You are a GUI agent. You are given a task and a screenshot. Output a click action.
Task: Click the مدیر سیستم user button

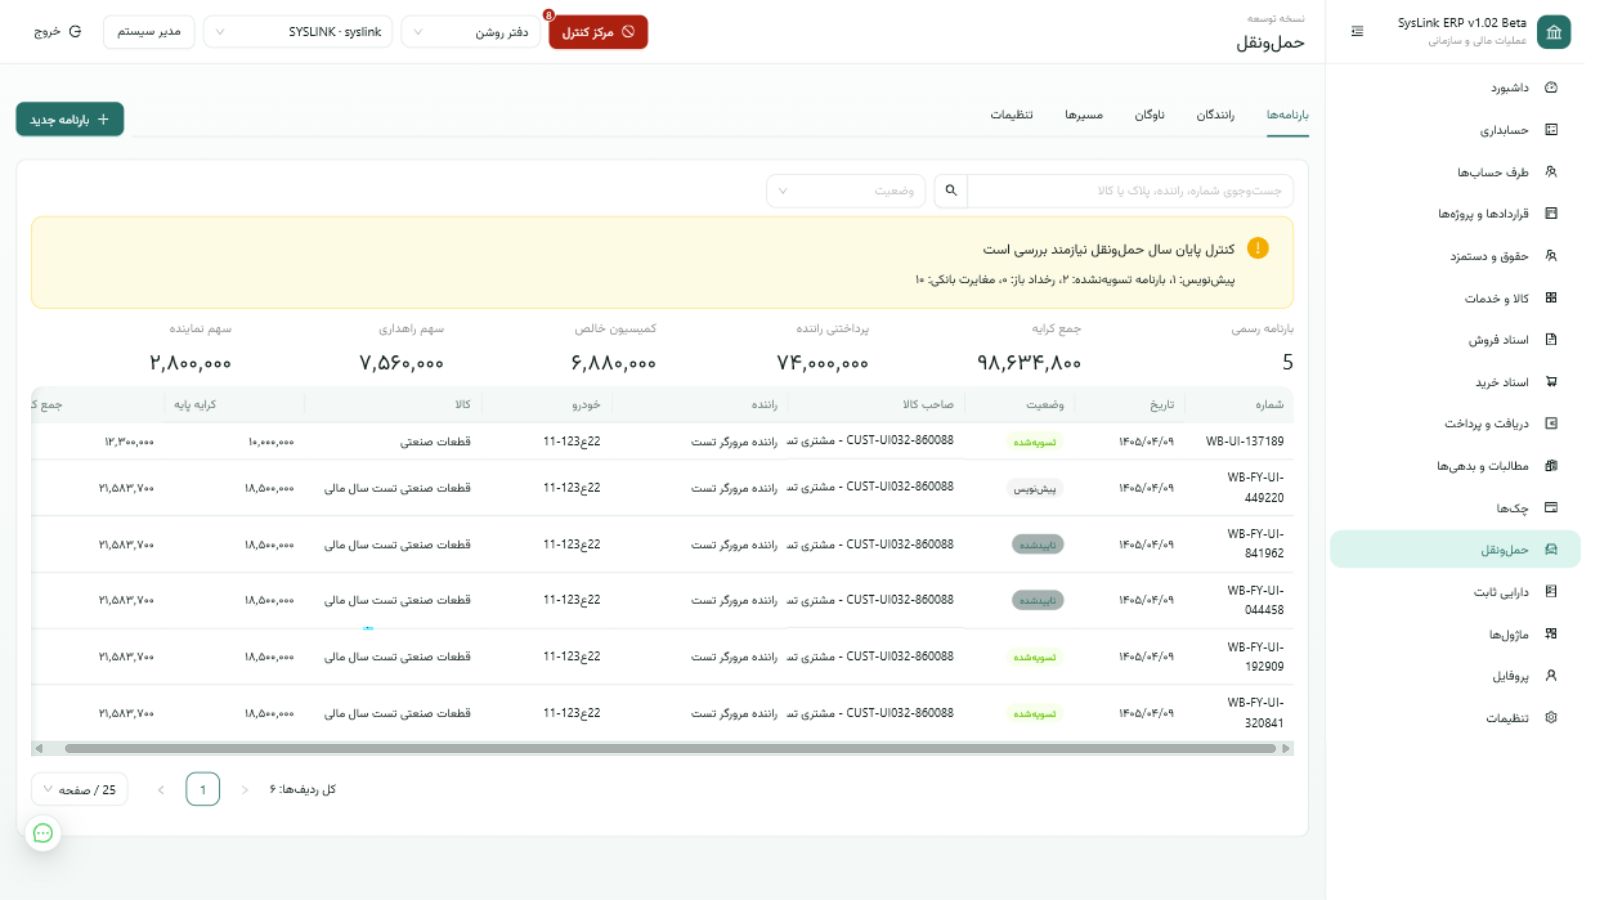[149, 32]
